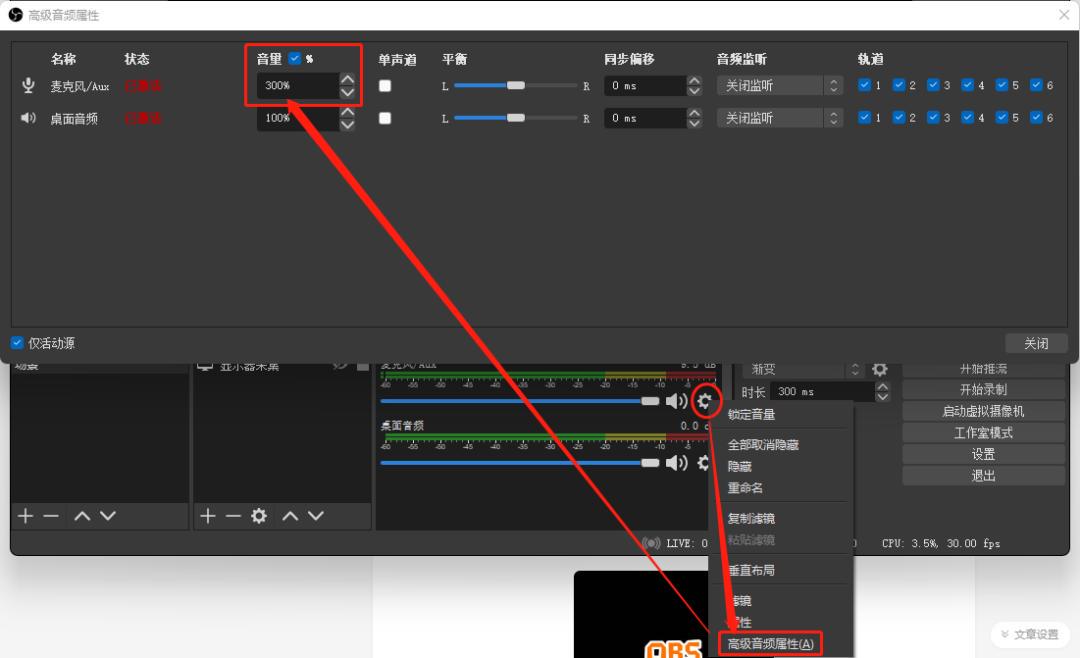Image resolution: width=1080 pixels, height=658 pixels.
Task: Click the 关闭 button in audio properties
Action: point(1036,343)
